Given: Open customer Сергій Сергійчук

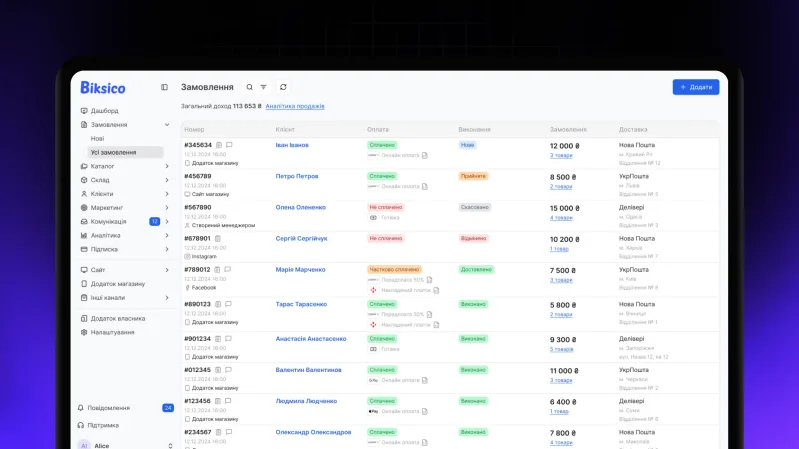Looking at the screenshot, I should click(302, 239).
